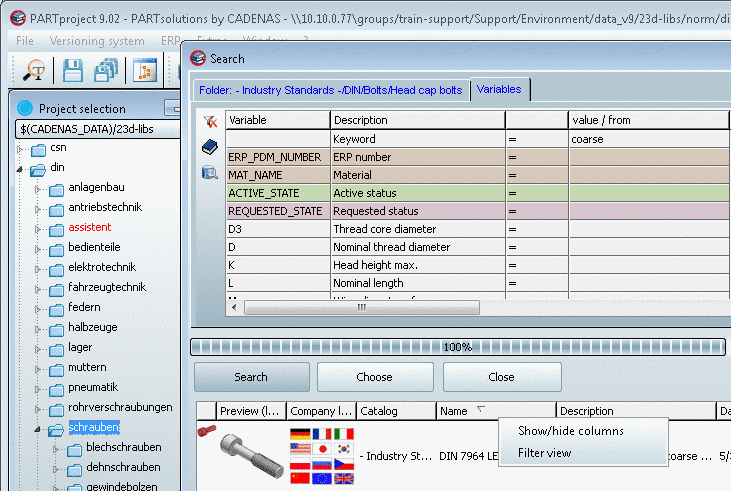This screenshot has width=731, height=491.
Task: Expand the anlagenbau folder node
Action: (38, 189)
